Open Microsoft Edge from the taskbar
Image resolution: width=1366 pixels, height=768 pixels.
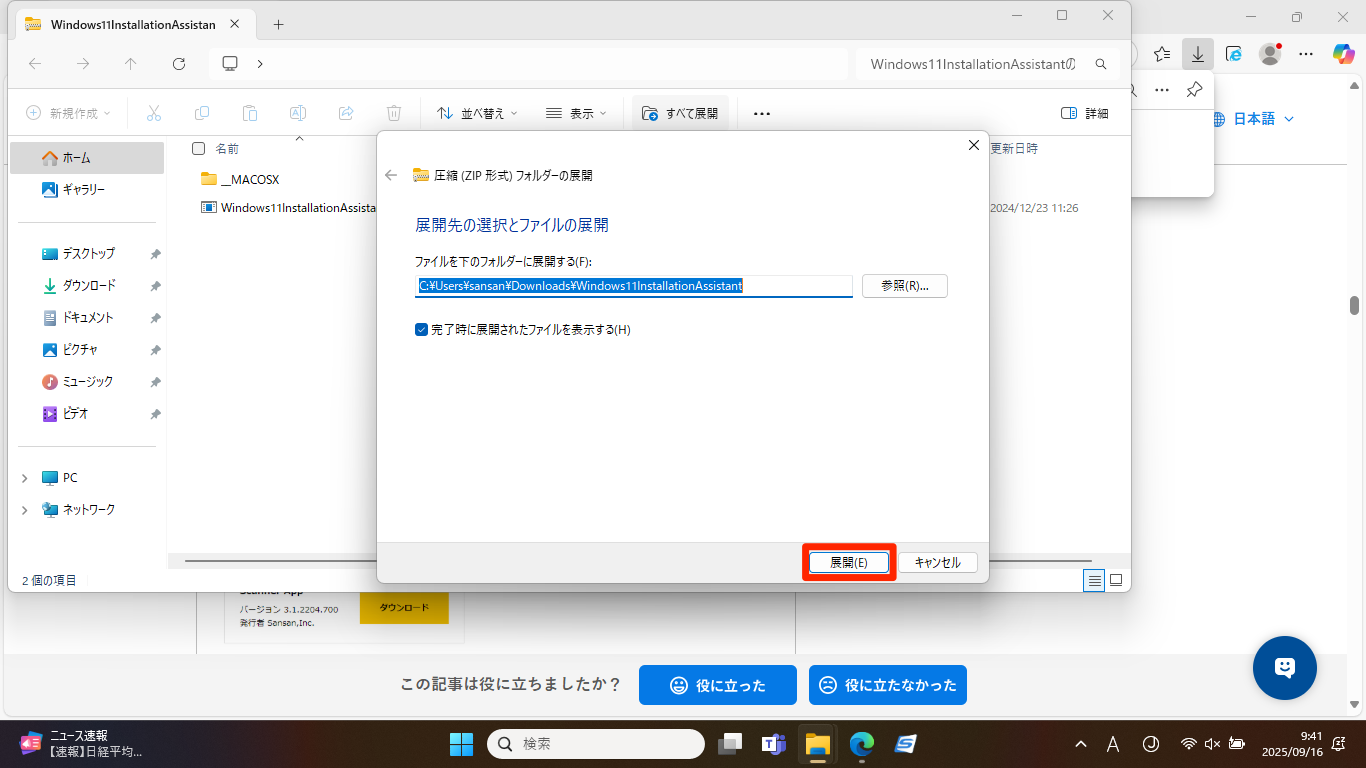(x=862, y=744)
